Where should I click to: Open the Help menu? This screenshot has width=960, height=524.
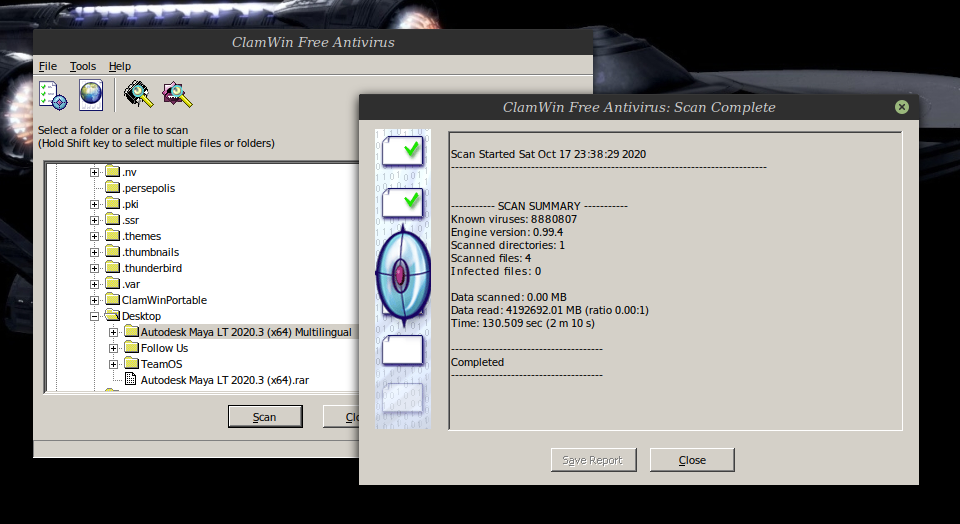120,66
